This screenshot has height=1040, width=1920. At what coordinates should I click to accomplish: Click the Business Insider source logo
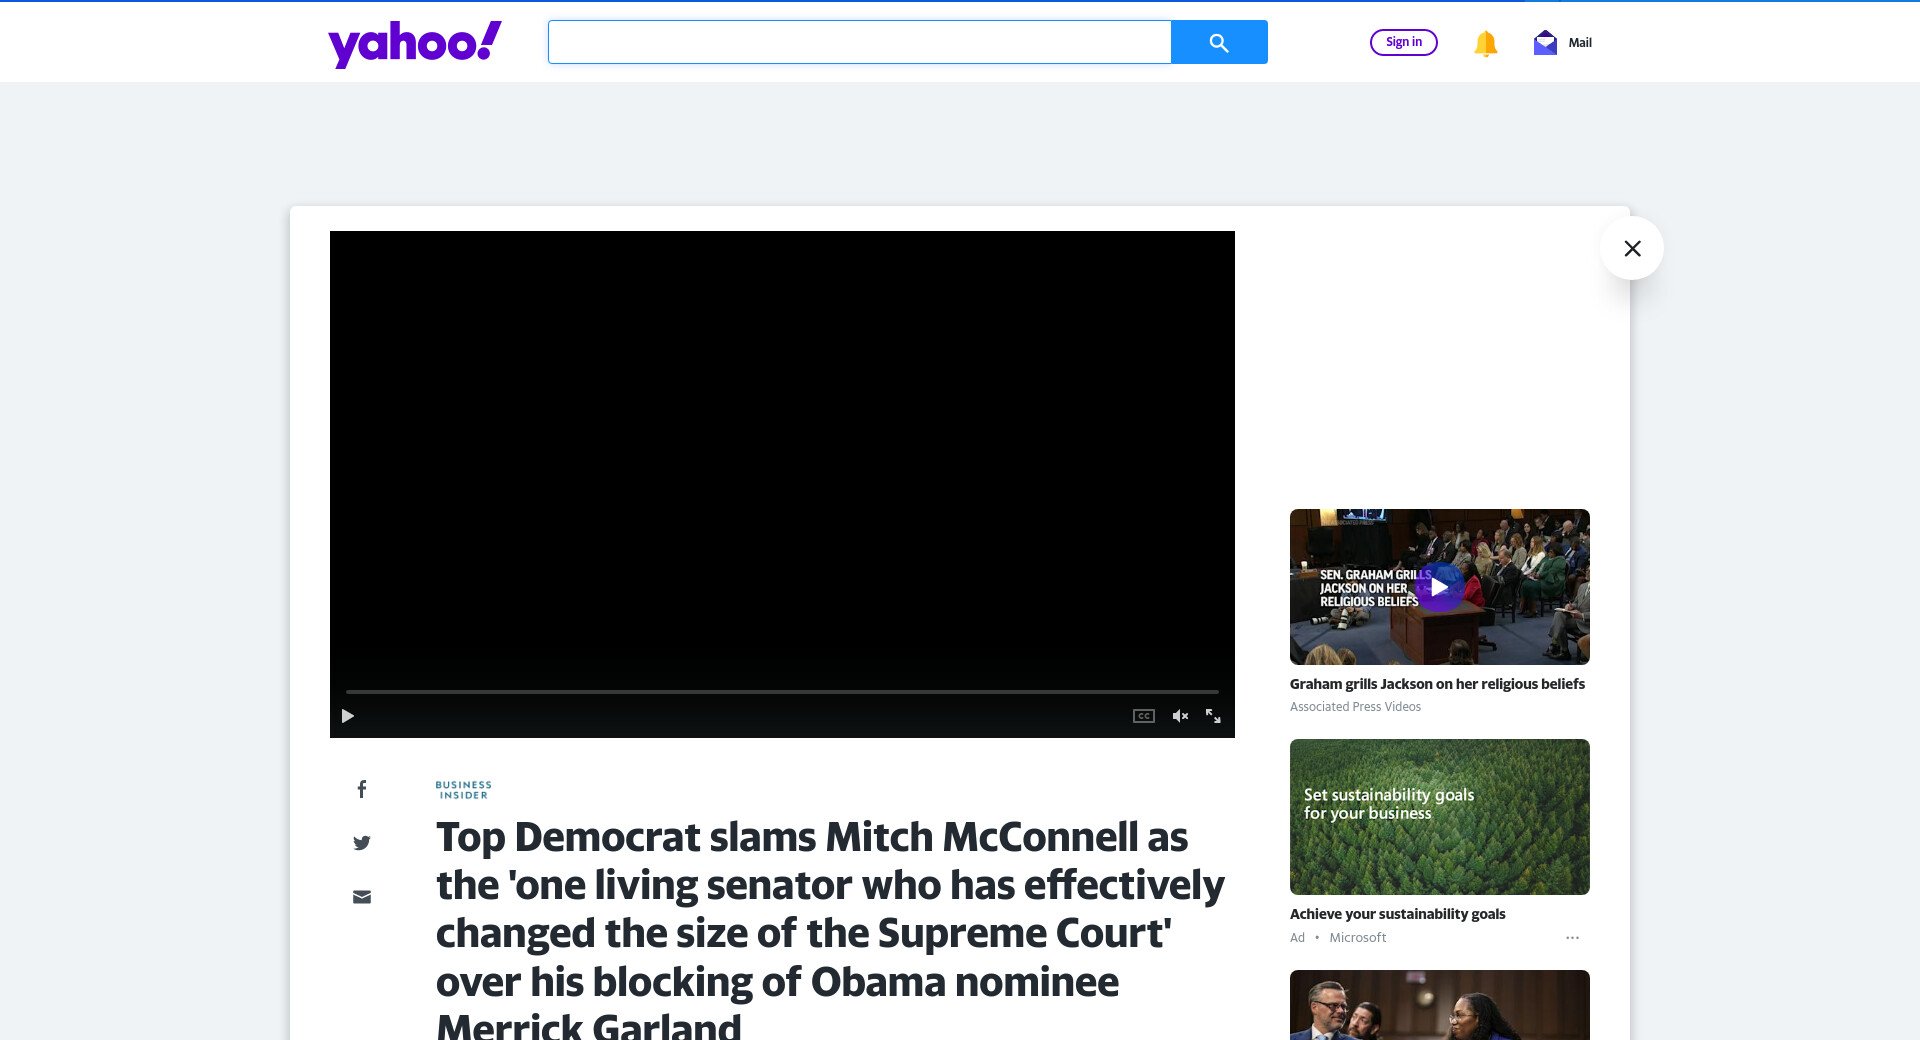point(463,790)
